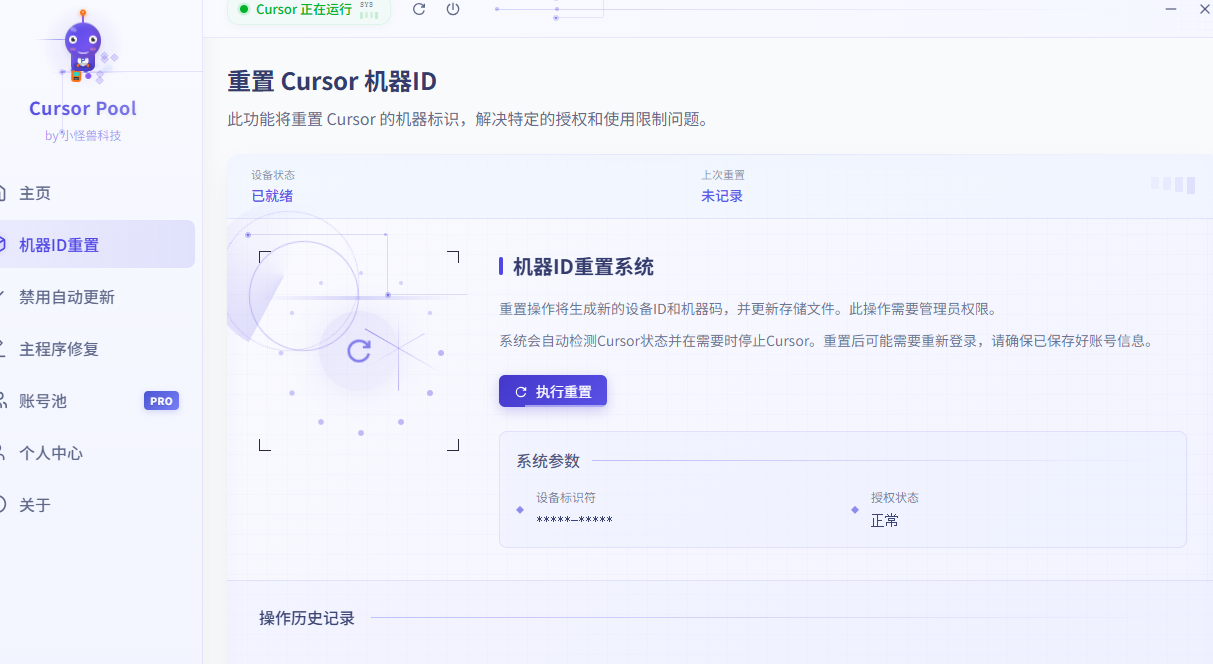This screenshot has height=664, width=1213.
Task: Expand the 操作历史记录 section
Action: [304, 618]
